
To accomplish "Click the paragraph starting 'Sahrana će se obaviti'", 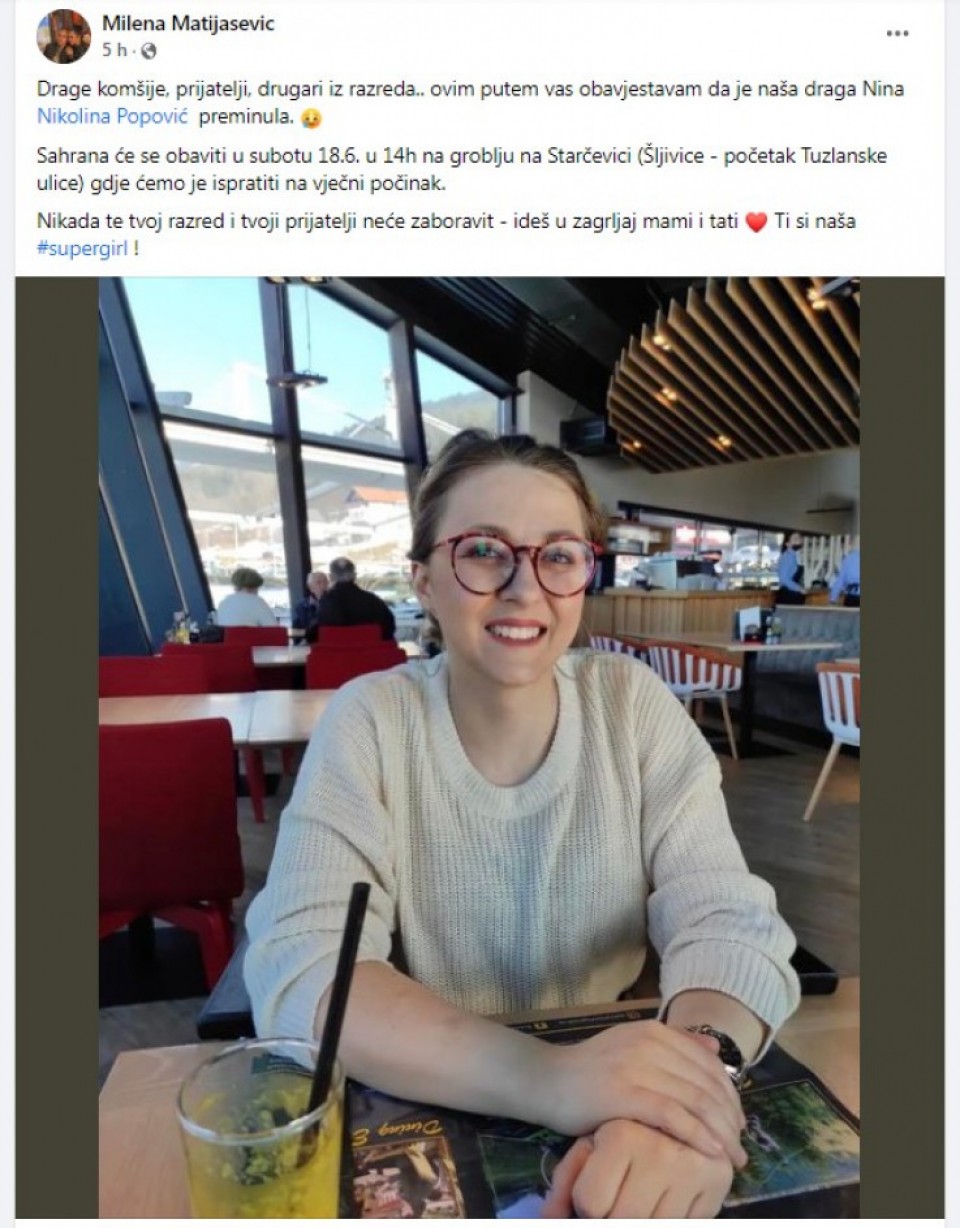I will tap(462, 170).
